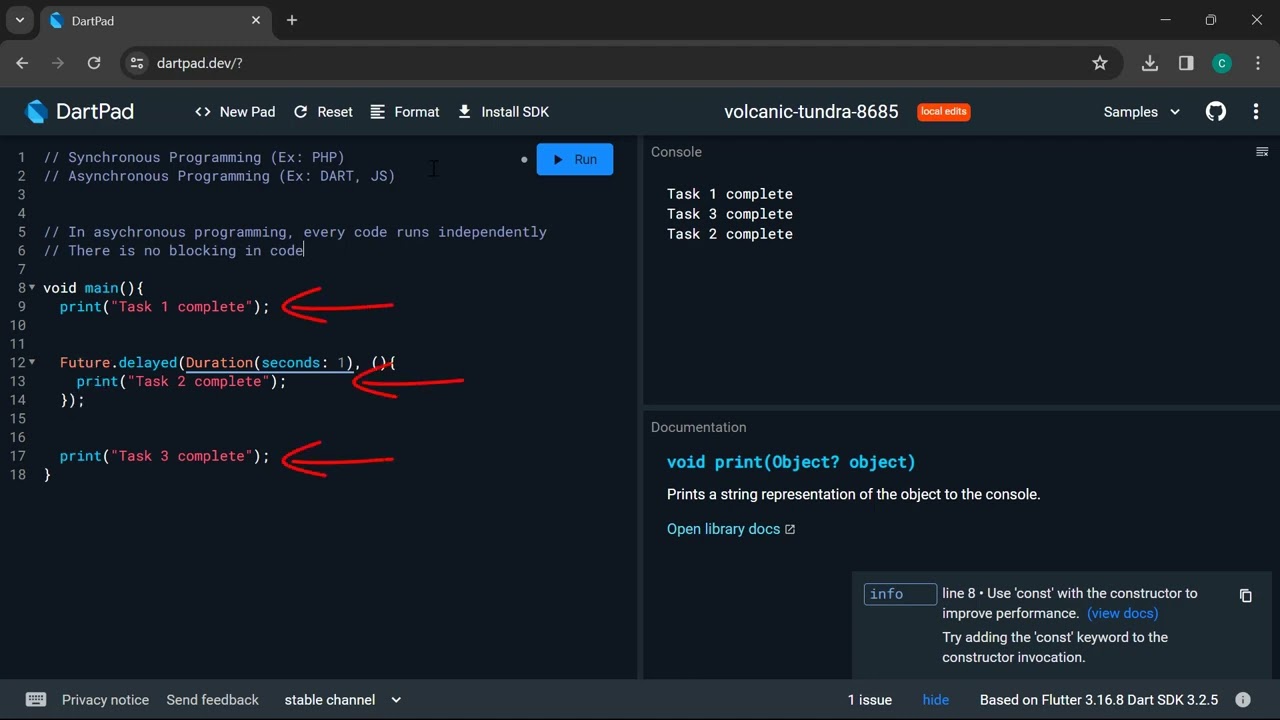Click the local edits badge
The height and width of the screenshot is (720, 1280).
(x=944, y=112)
